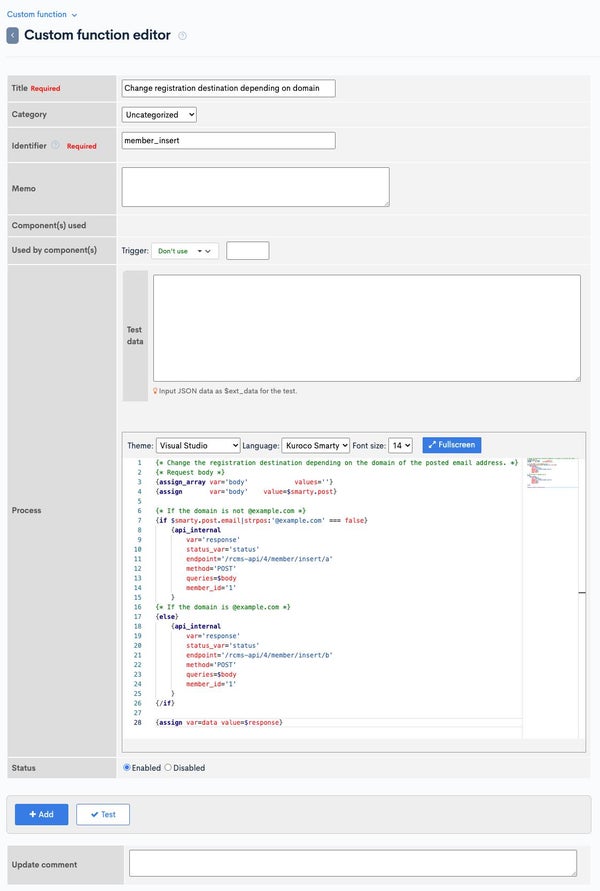Click the Test button
This screenshot has width=600, height=891.
pos(103,814)
